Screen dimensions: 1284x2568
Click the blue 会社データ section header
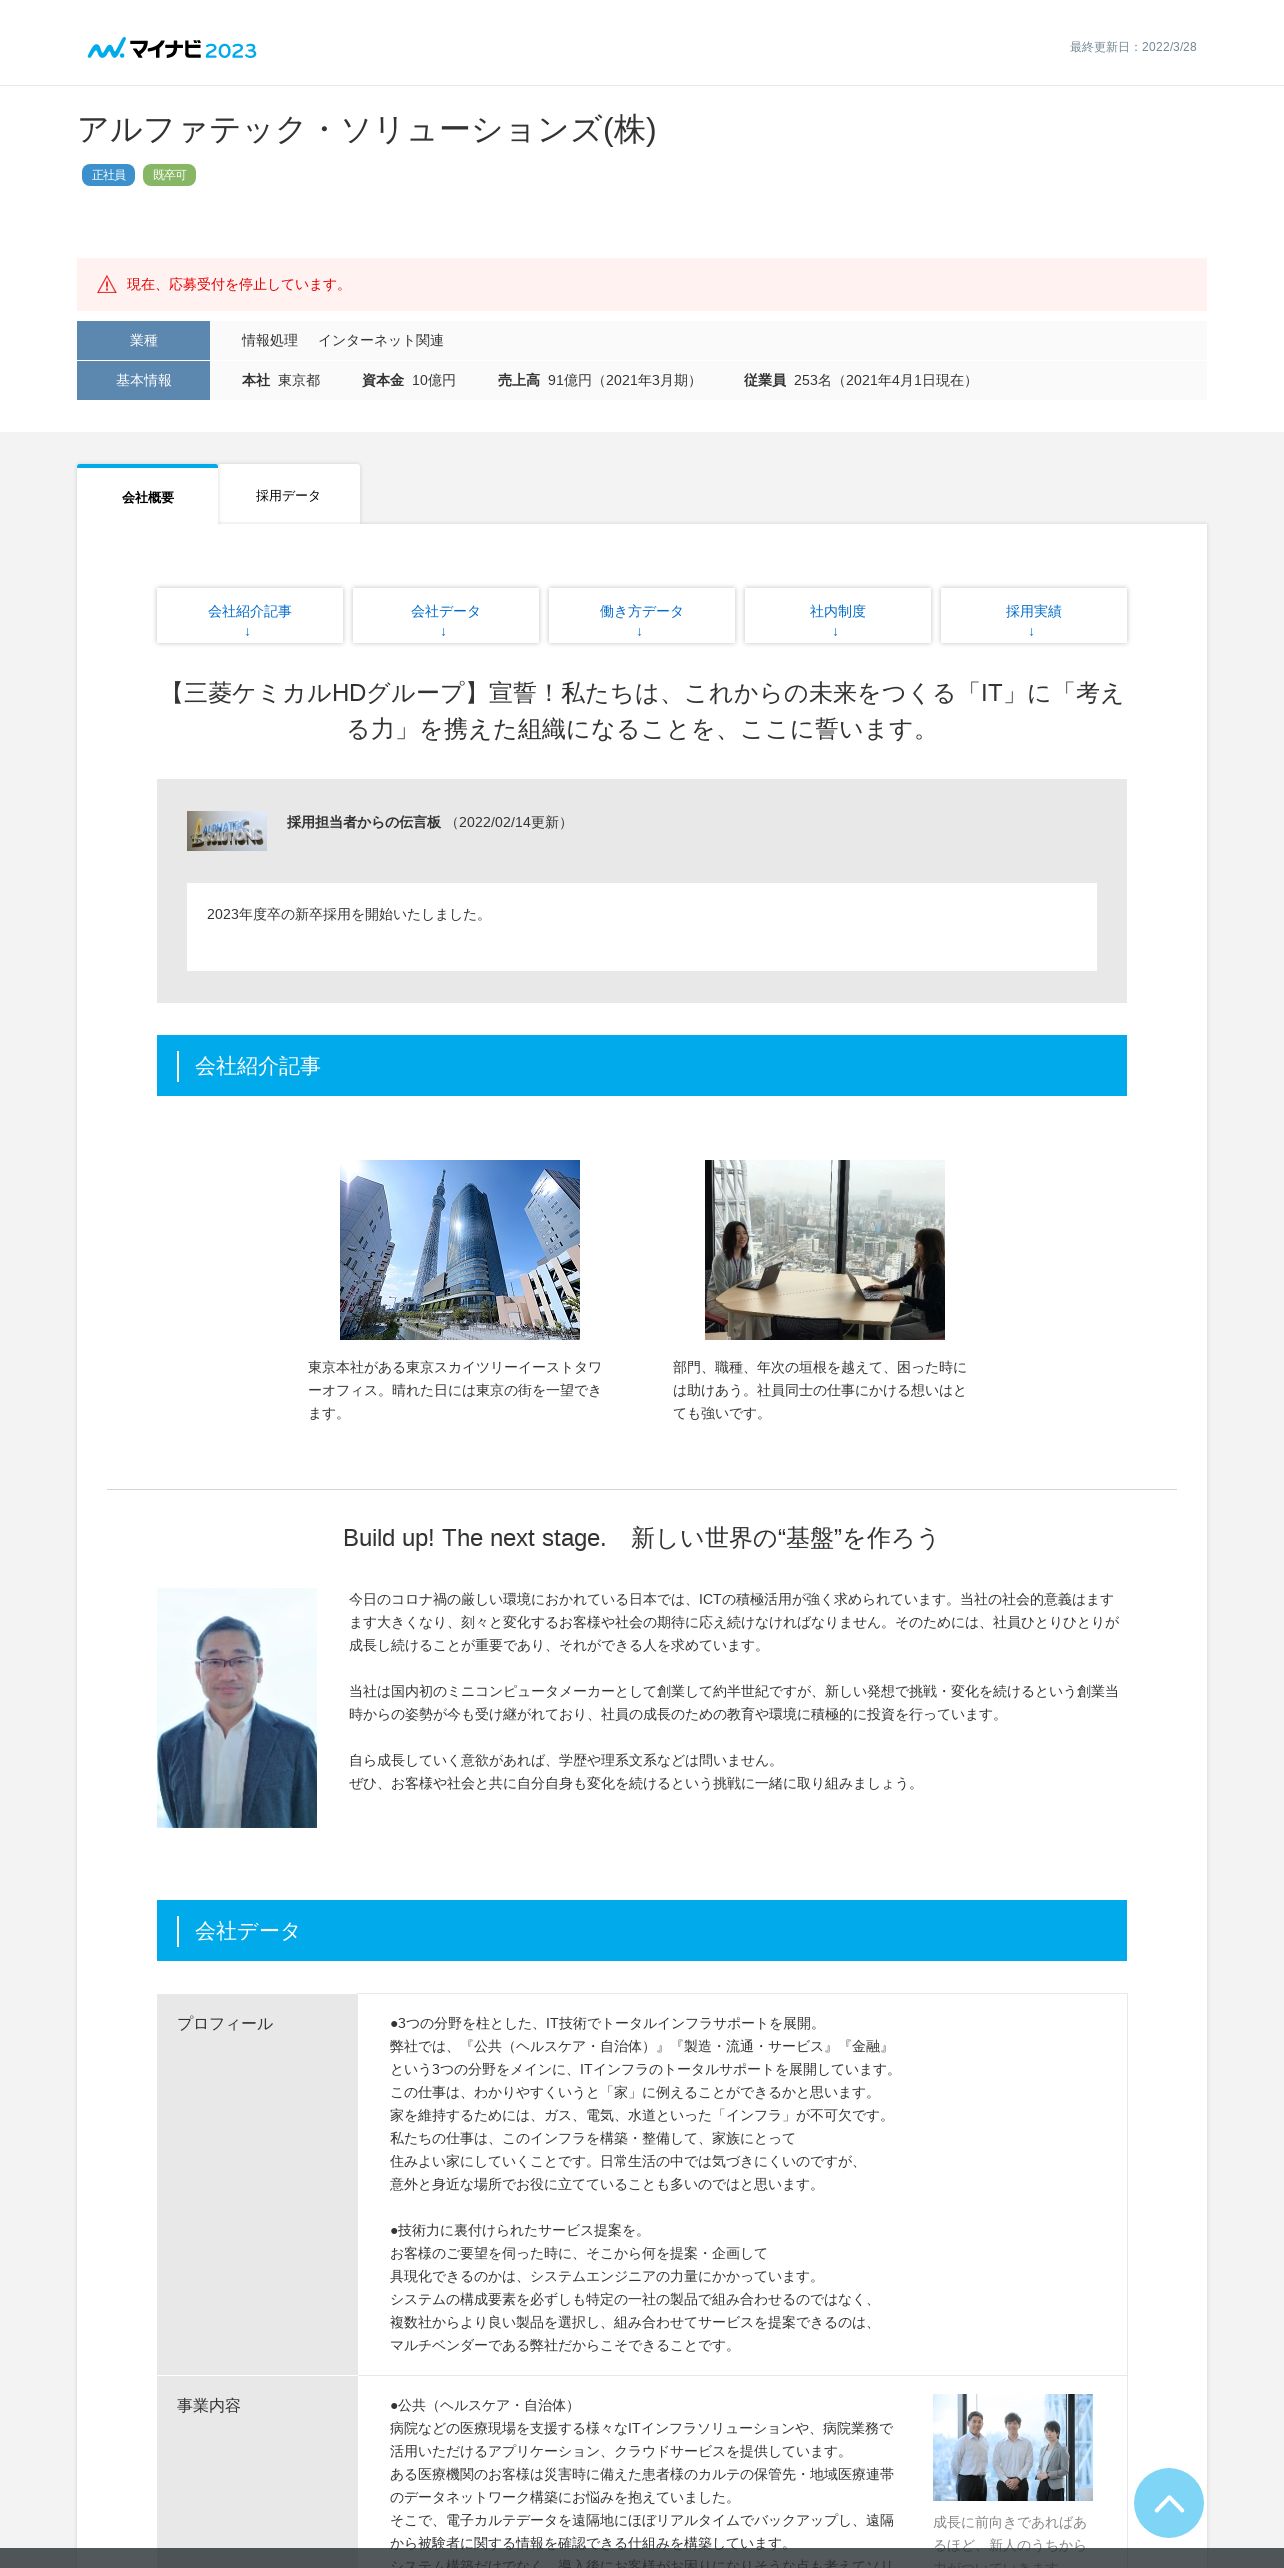(642, 1930)
